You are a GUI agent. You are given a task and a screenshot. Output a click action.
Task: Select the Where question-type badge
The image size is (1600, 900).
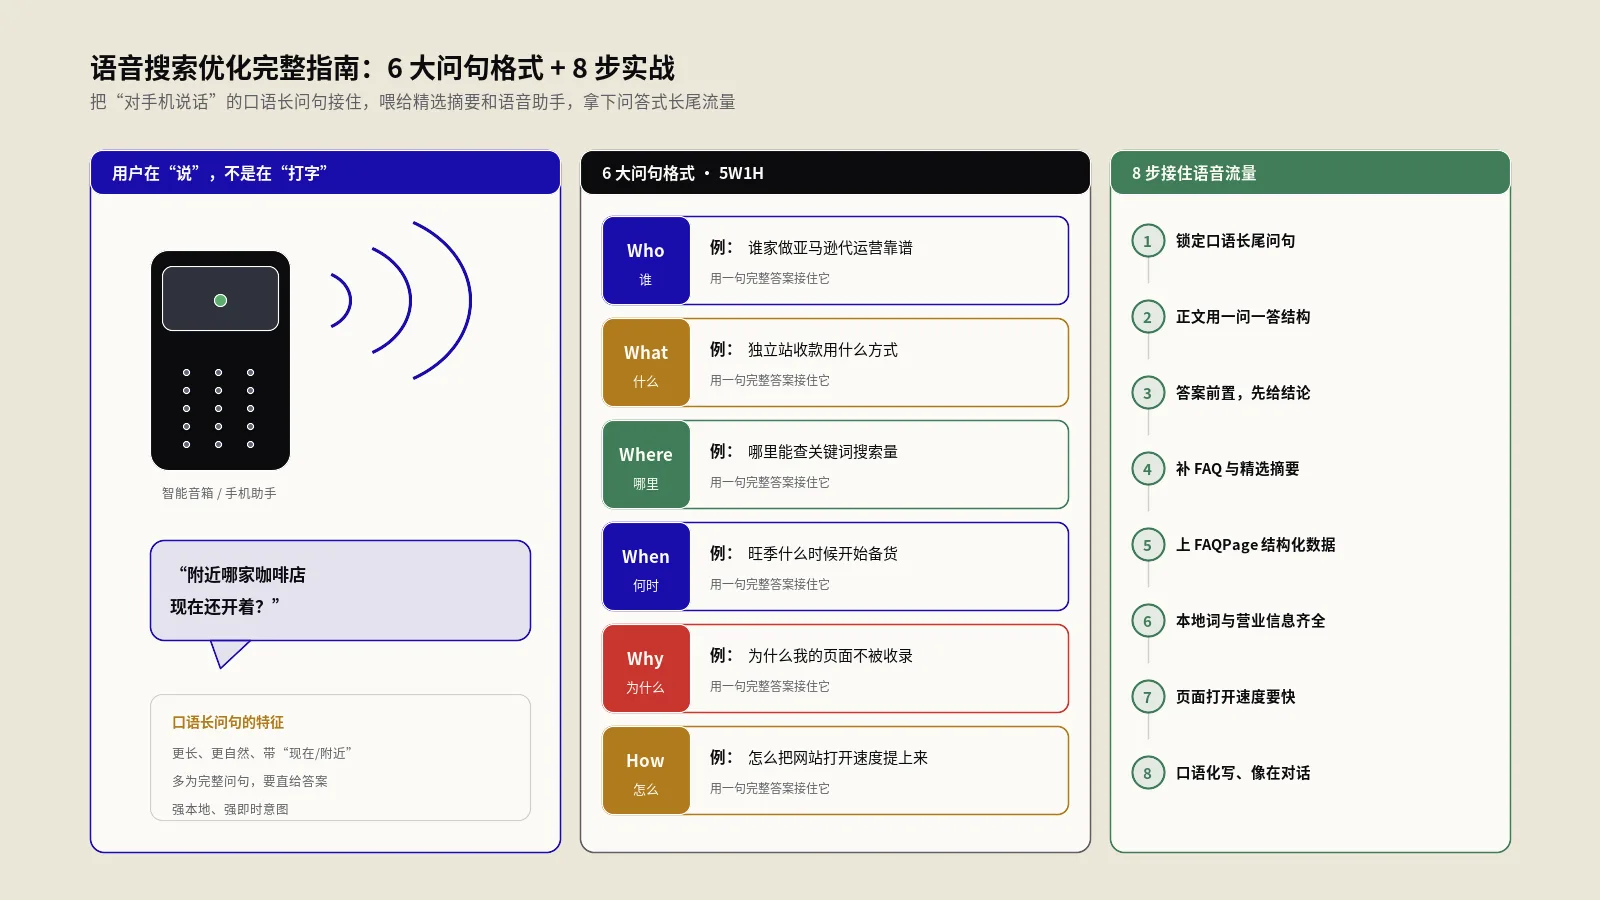point(646,464)
